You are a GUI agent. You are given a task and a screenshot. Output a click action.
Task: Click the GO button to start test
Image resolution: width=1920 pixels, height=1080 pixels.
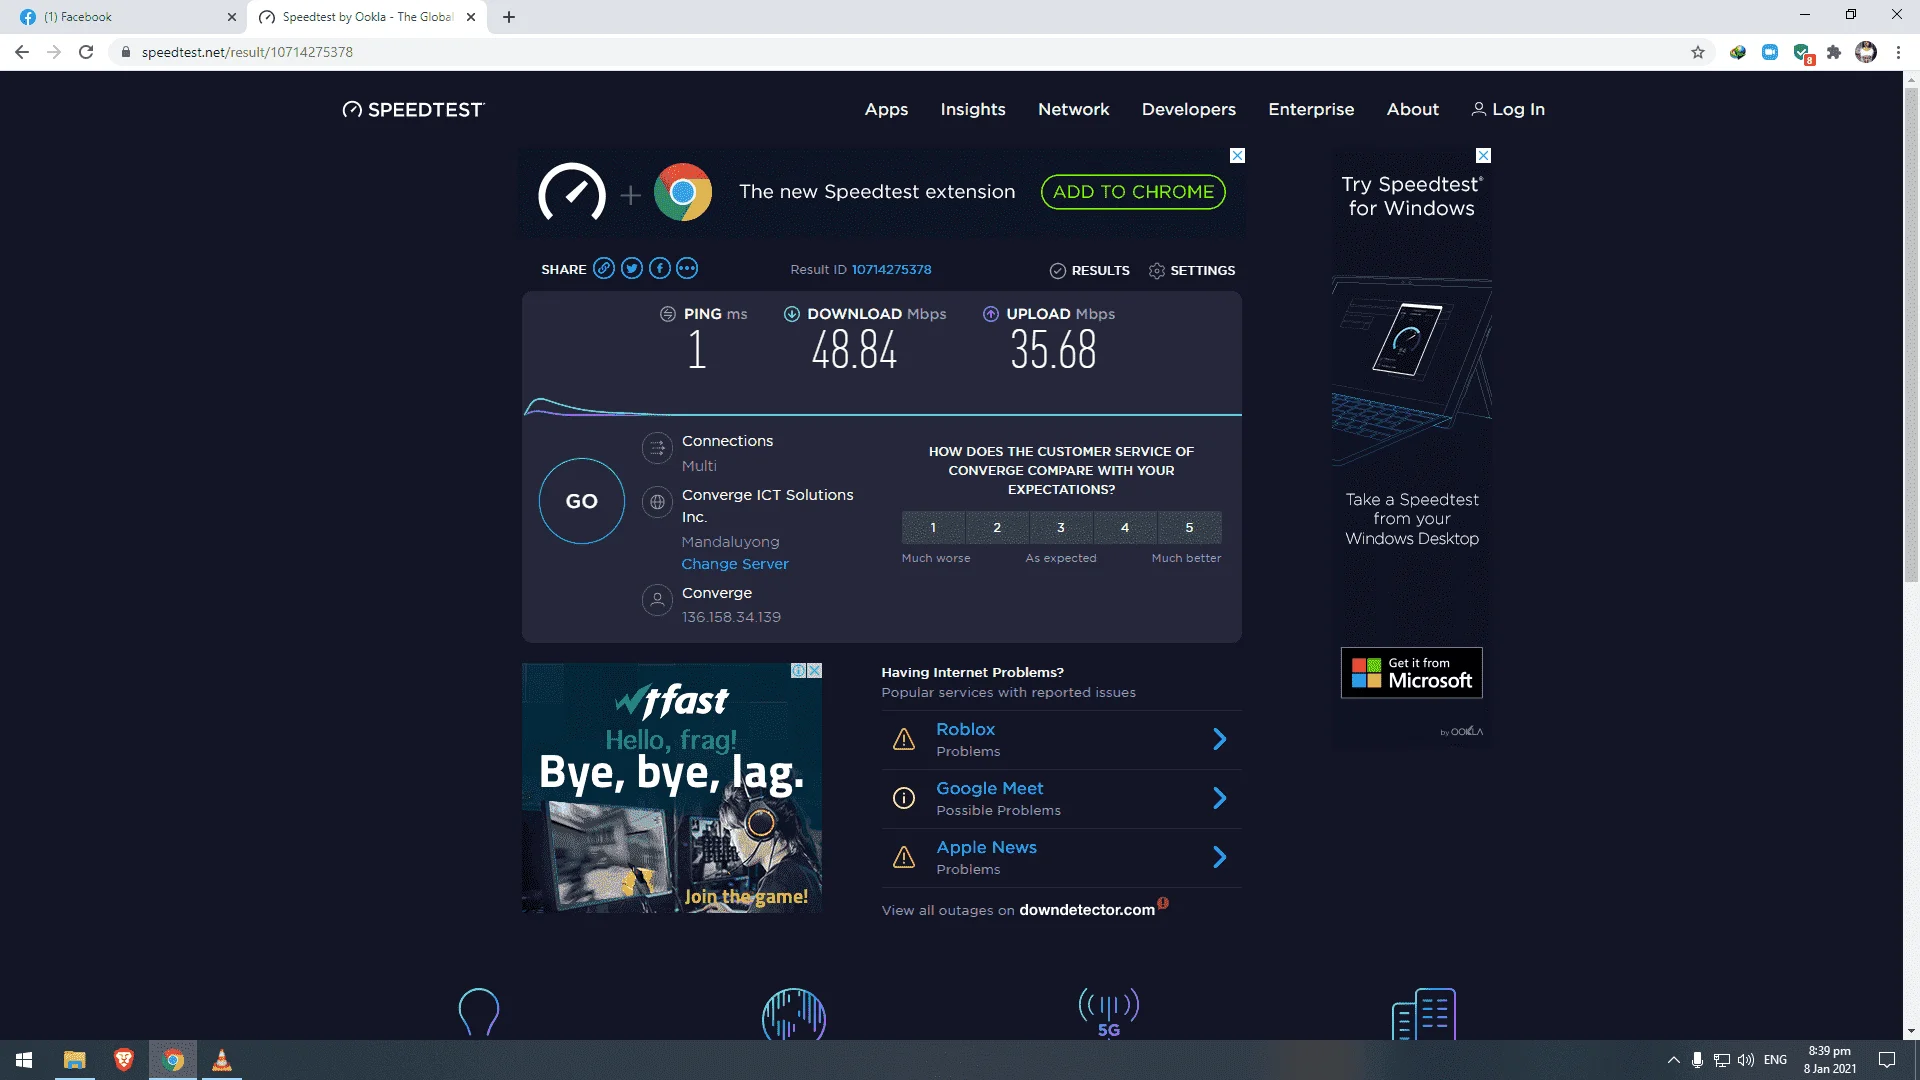(x=582, y=501)
